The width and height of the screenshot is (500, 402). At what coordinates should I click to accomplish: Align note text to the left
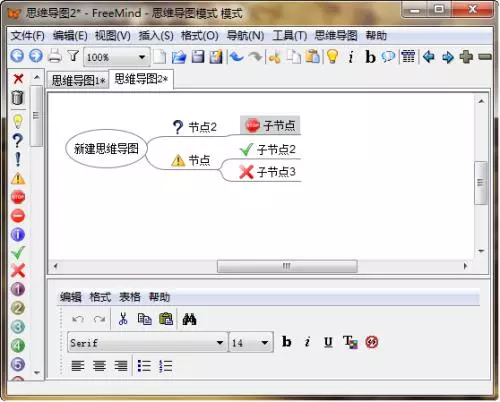coord(78,366)
